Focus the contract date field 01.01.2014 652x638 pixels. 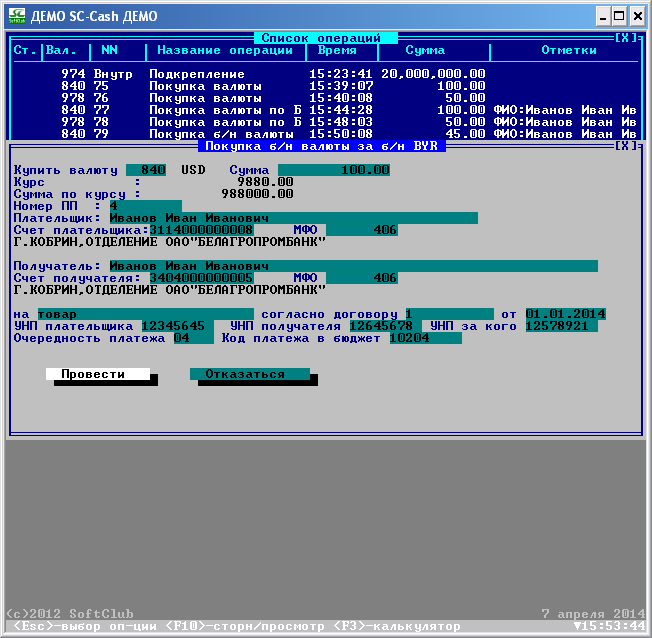pos(566,314)
